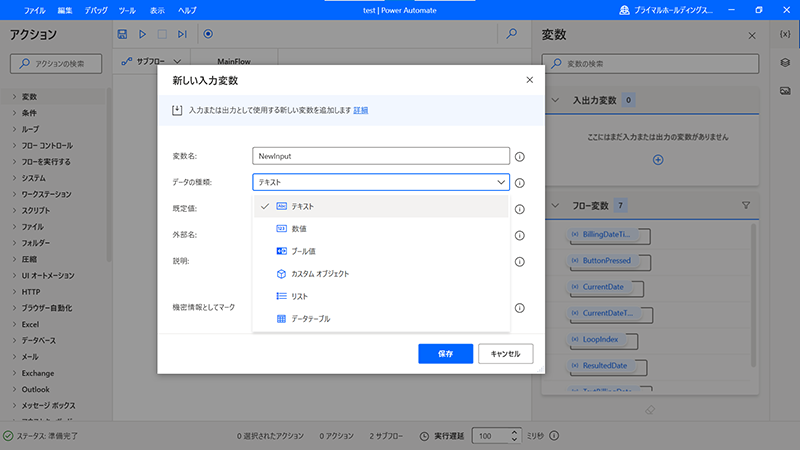Screen dimensions: 800x450
Task: Click the 保存 button
Action: tap(445, 353)
